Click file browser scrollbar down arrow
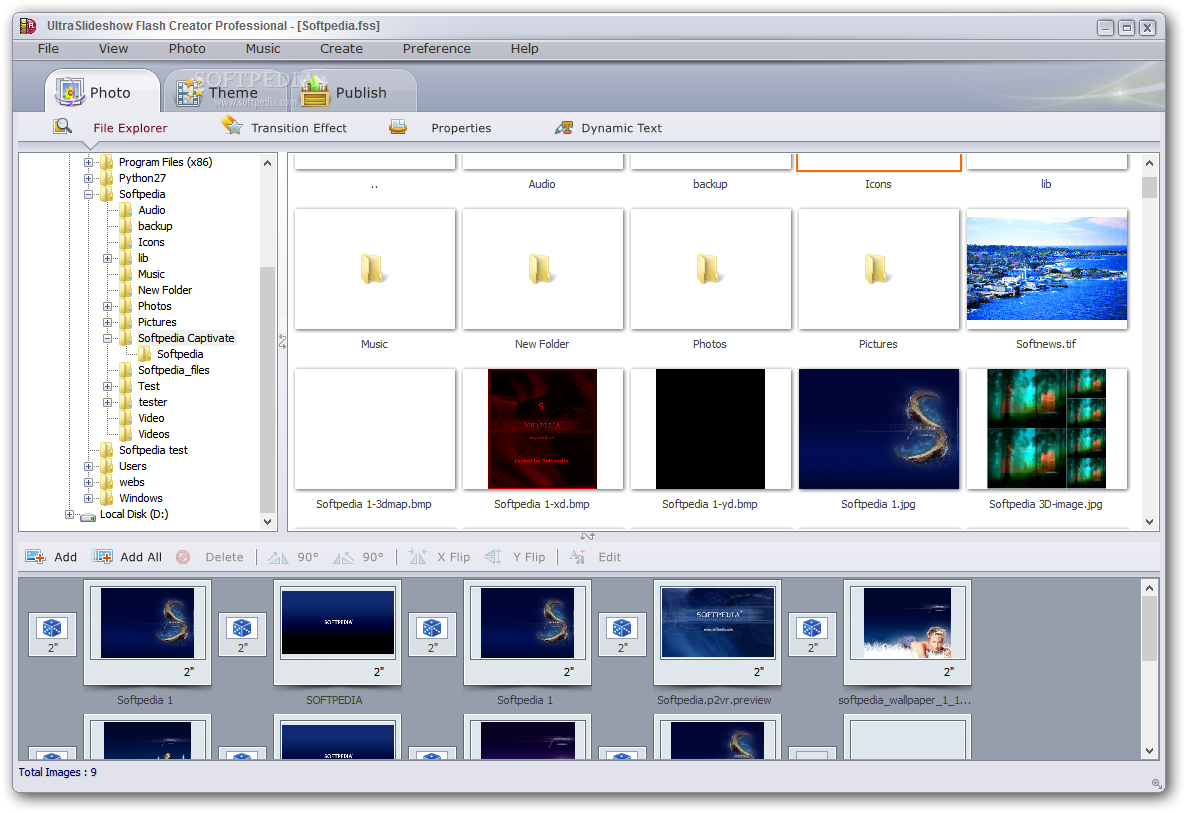This screenshot has height=813, width=1186. (1149, 522)
